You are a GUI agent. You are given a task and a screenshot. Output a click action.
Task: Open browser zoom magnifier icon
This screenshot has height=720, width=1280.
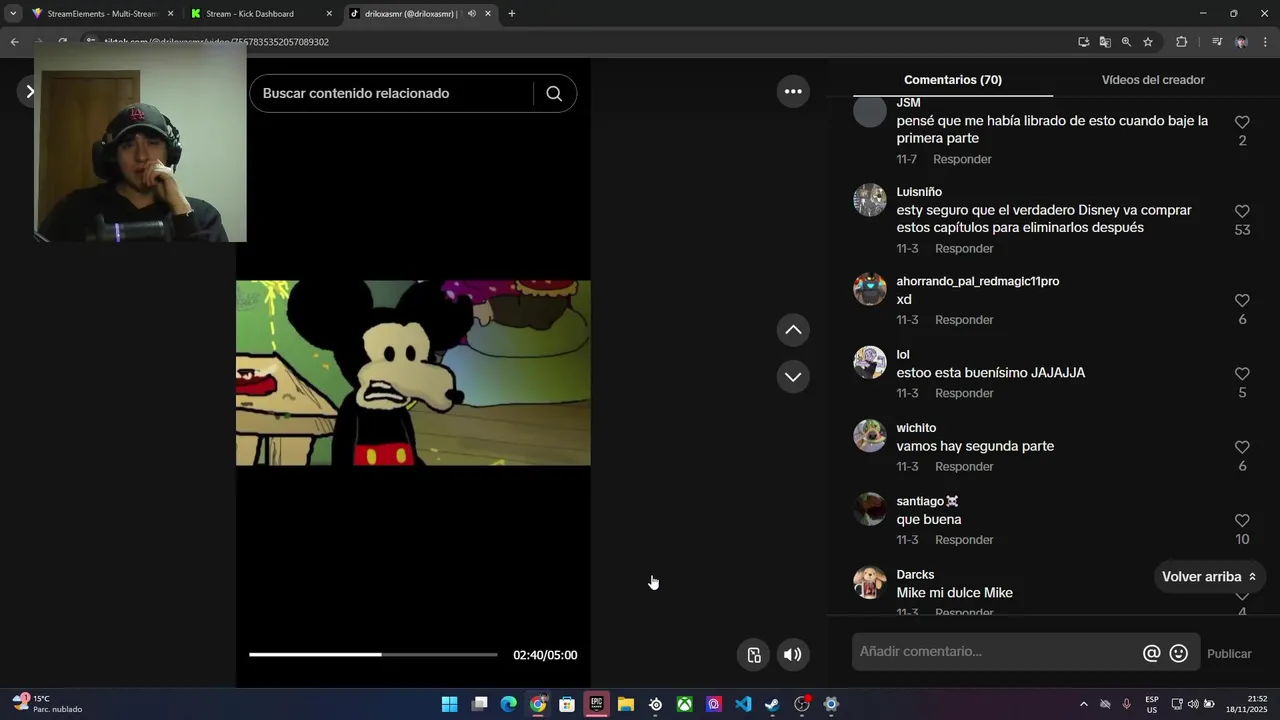pos(1126,42)
